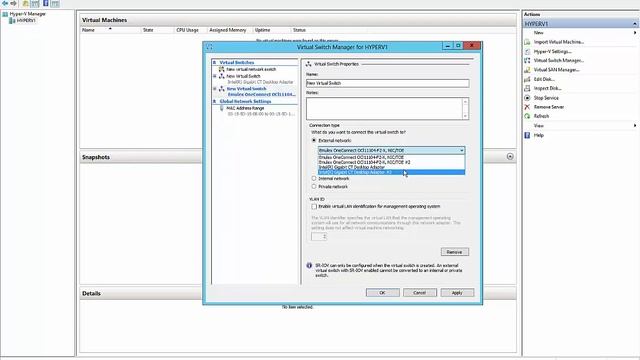This screenshot has height=360, width=640.
Task: Click the CPU Usage column header
Action: point(187,30)
